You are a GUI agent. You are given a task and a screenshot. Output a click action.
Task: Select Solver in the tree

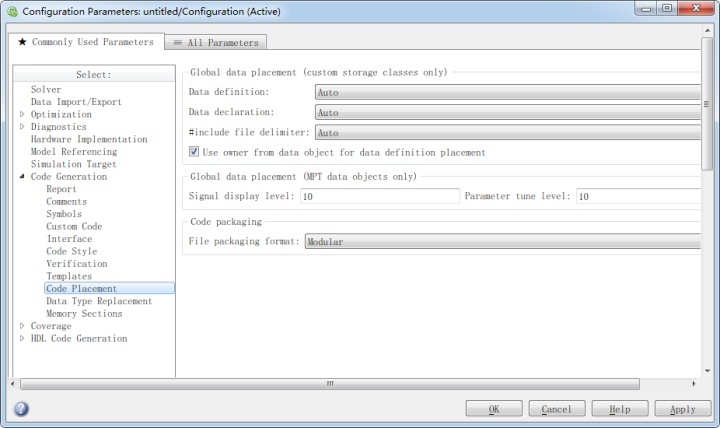[x=46, y=89]
